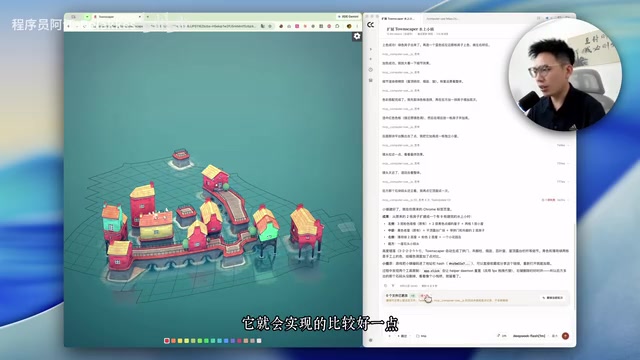Select the white color swatch at palette end
Viewport: 640px width, 360px height.
click(x=259, y=340)
